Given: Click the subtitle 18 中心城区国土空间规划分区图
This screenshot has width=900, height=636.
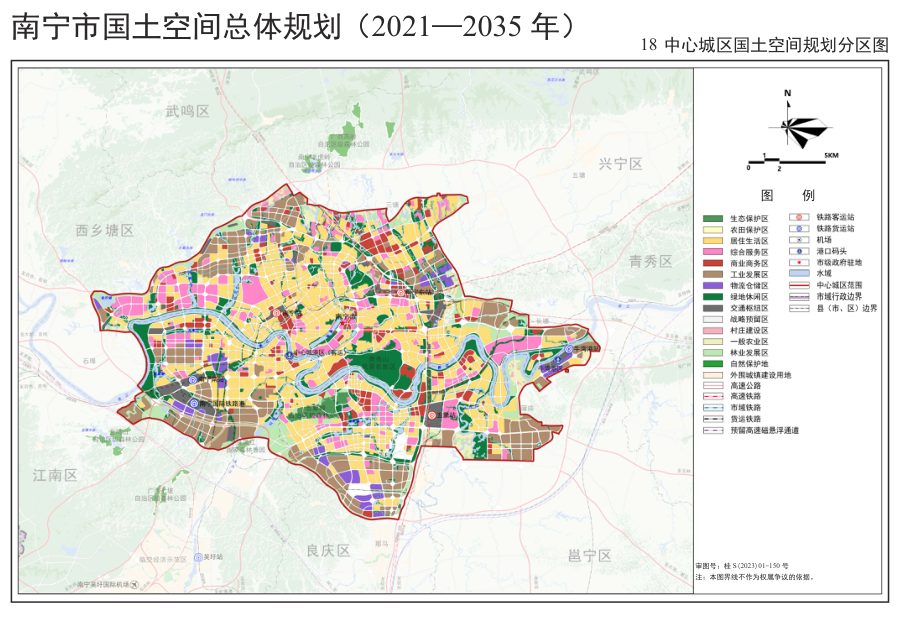Looking at the screenshot, I should tap(765, 45).
